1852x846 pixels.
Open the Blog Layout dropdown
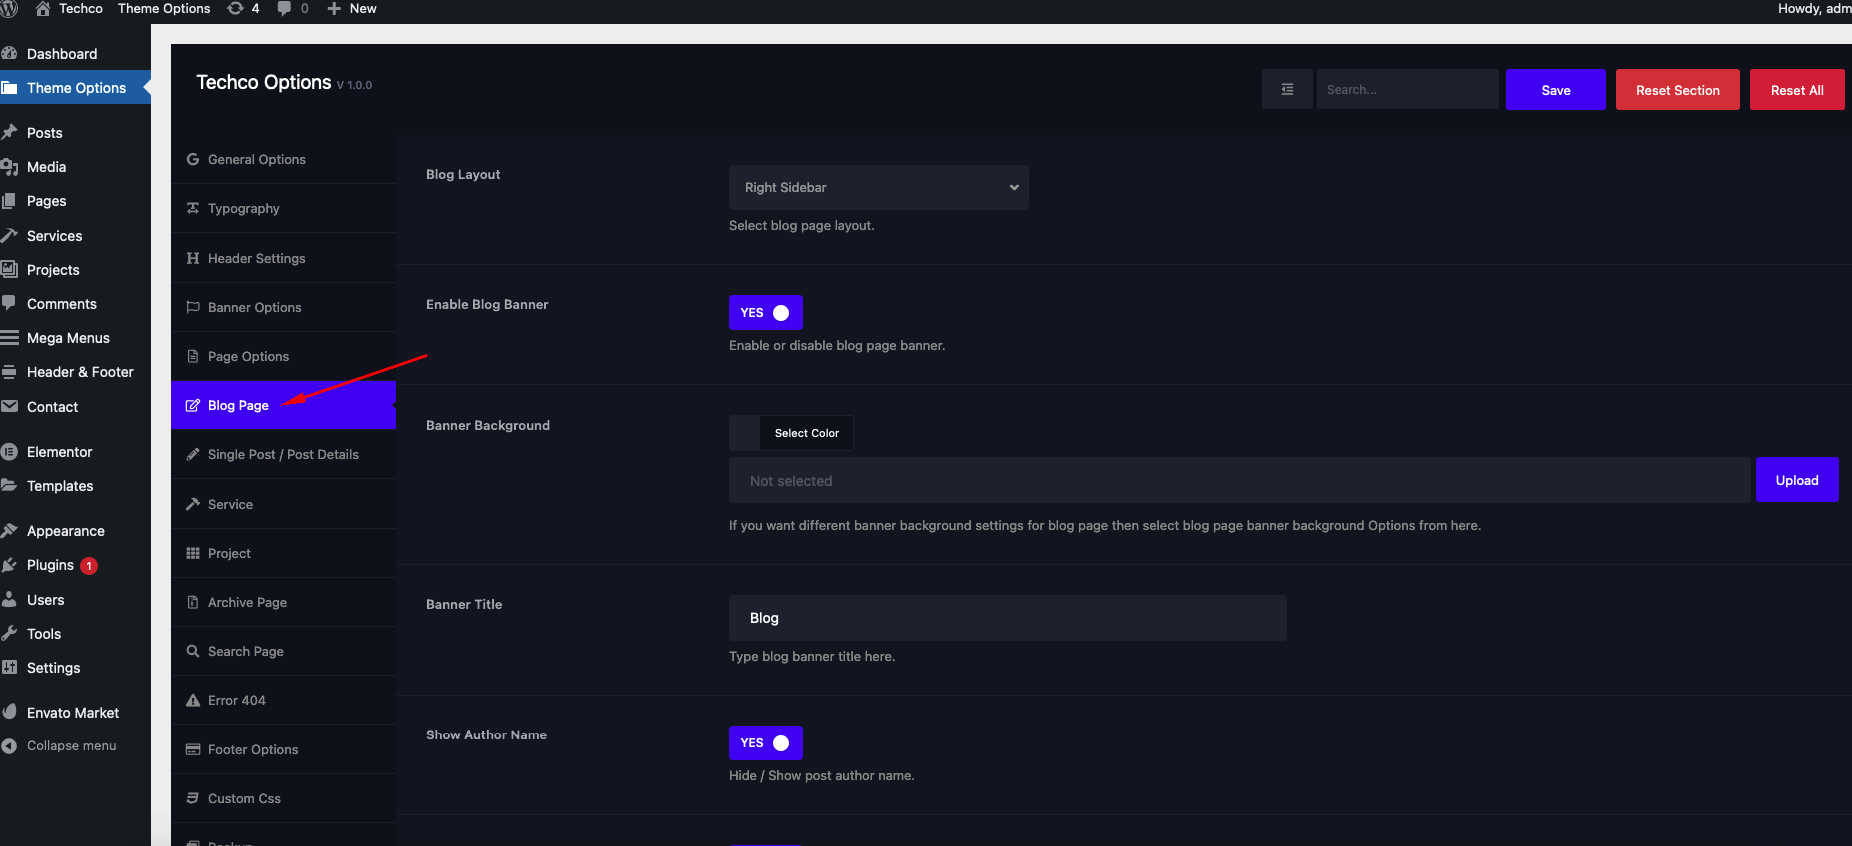[878, 188]
